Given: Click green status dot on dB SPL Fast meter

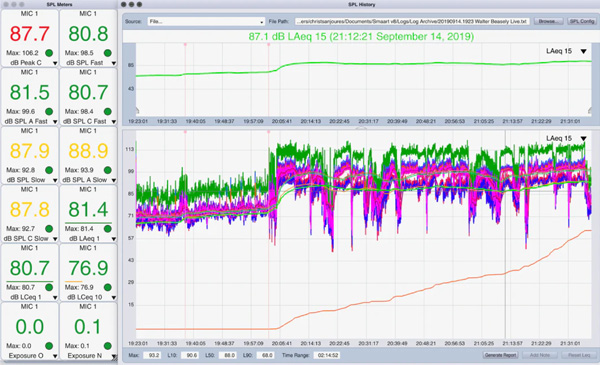Looking at the screenshot, I should click(x=108, y=53).
